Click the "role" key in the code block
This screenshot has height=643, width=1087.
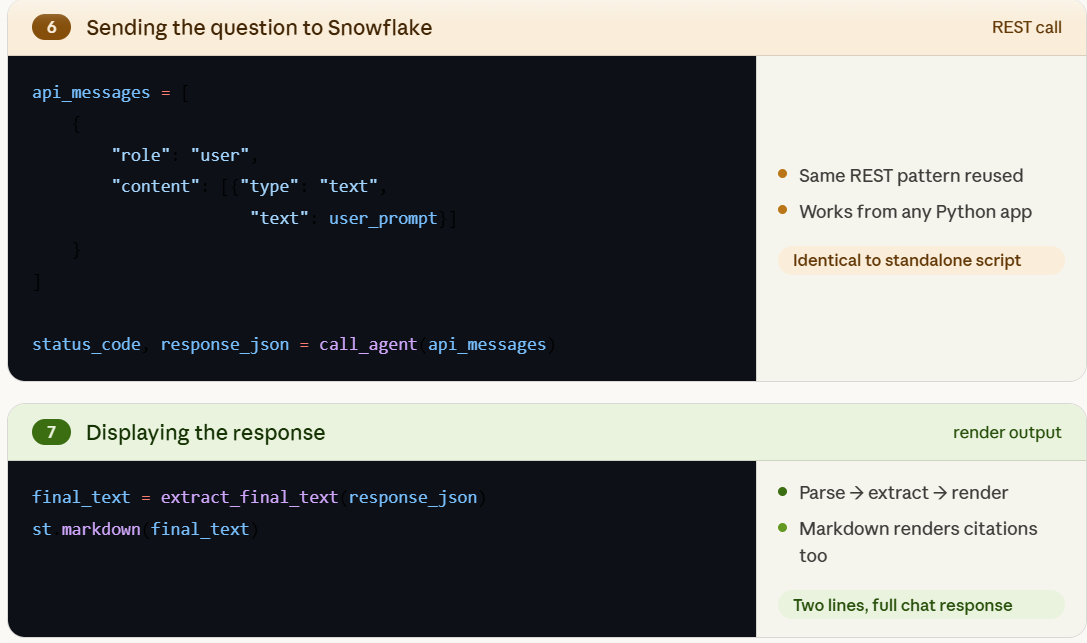(x=140, y=155)
